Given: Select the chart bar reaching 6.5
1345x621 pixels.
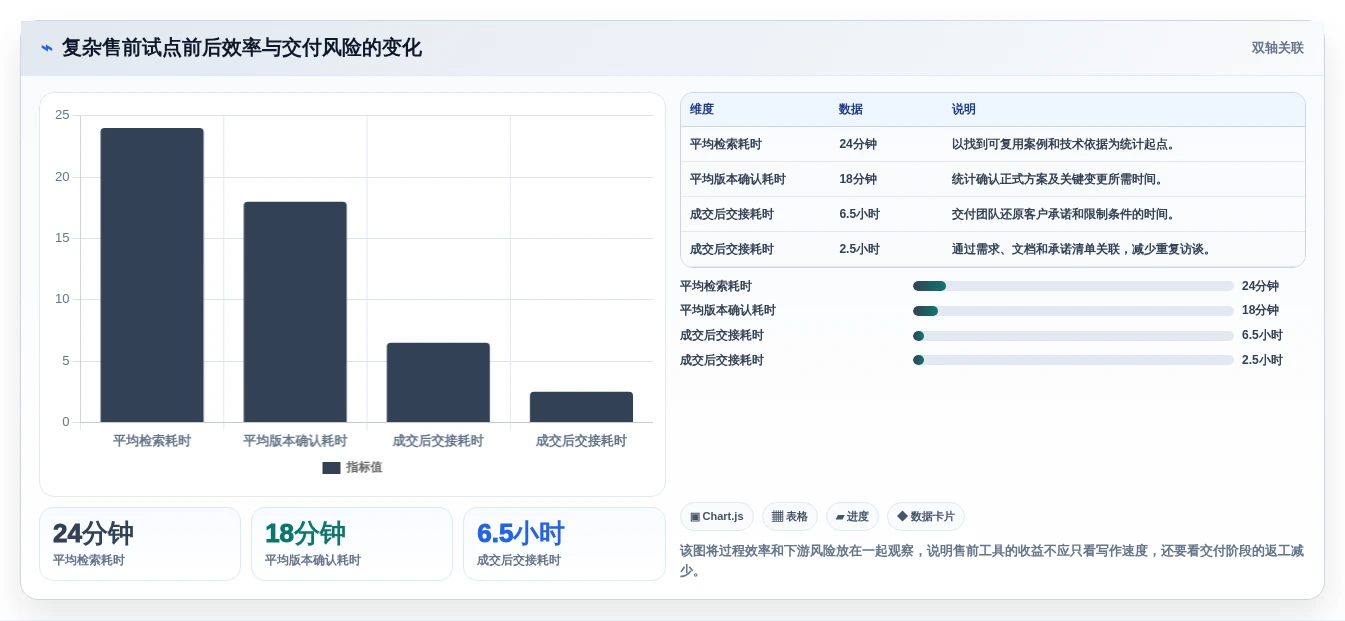Looking at the screenshot, I should coord(438,382).
